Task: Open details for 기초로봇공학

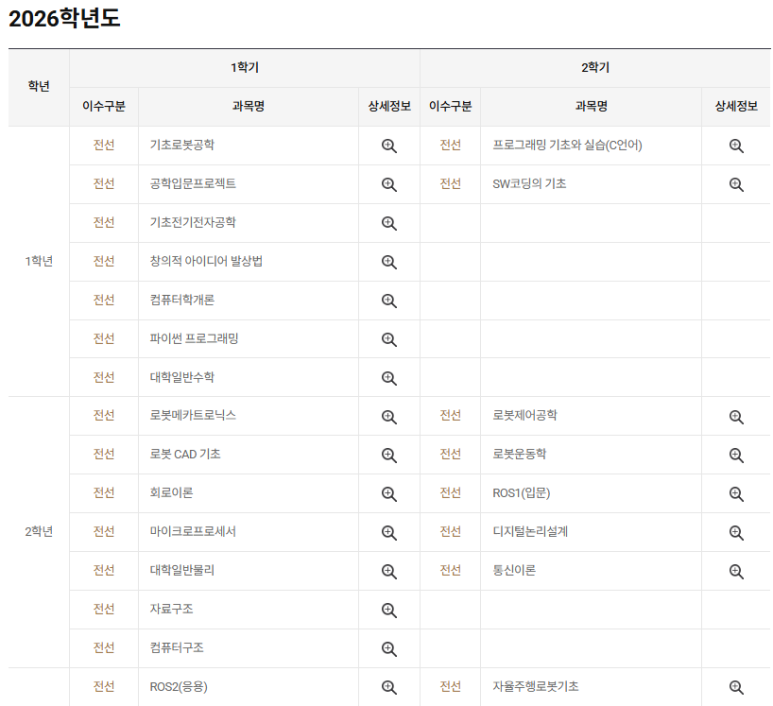Action: pos(389,146)
